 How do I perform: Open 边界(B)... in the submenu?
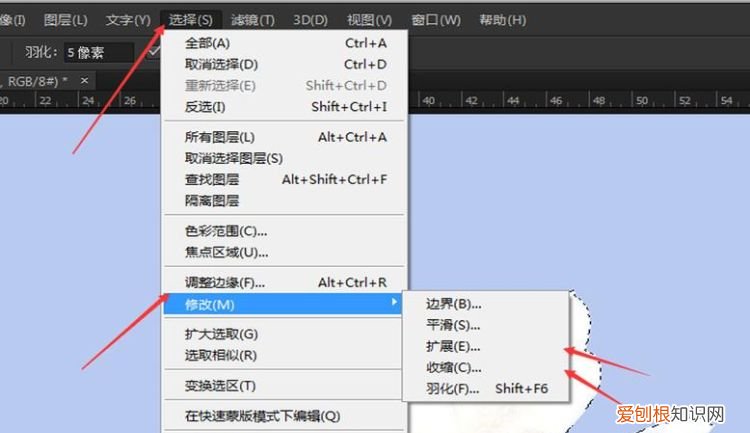click(486, 304)
